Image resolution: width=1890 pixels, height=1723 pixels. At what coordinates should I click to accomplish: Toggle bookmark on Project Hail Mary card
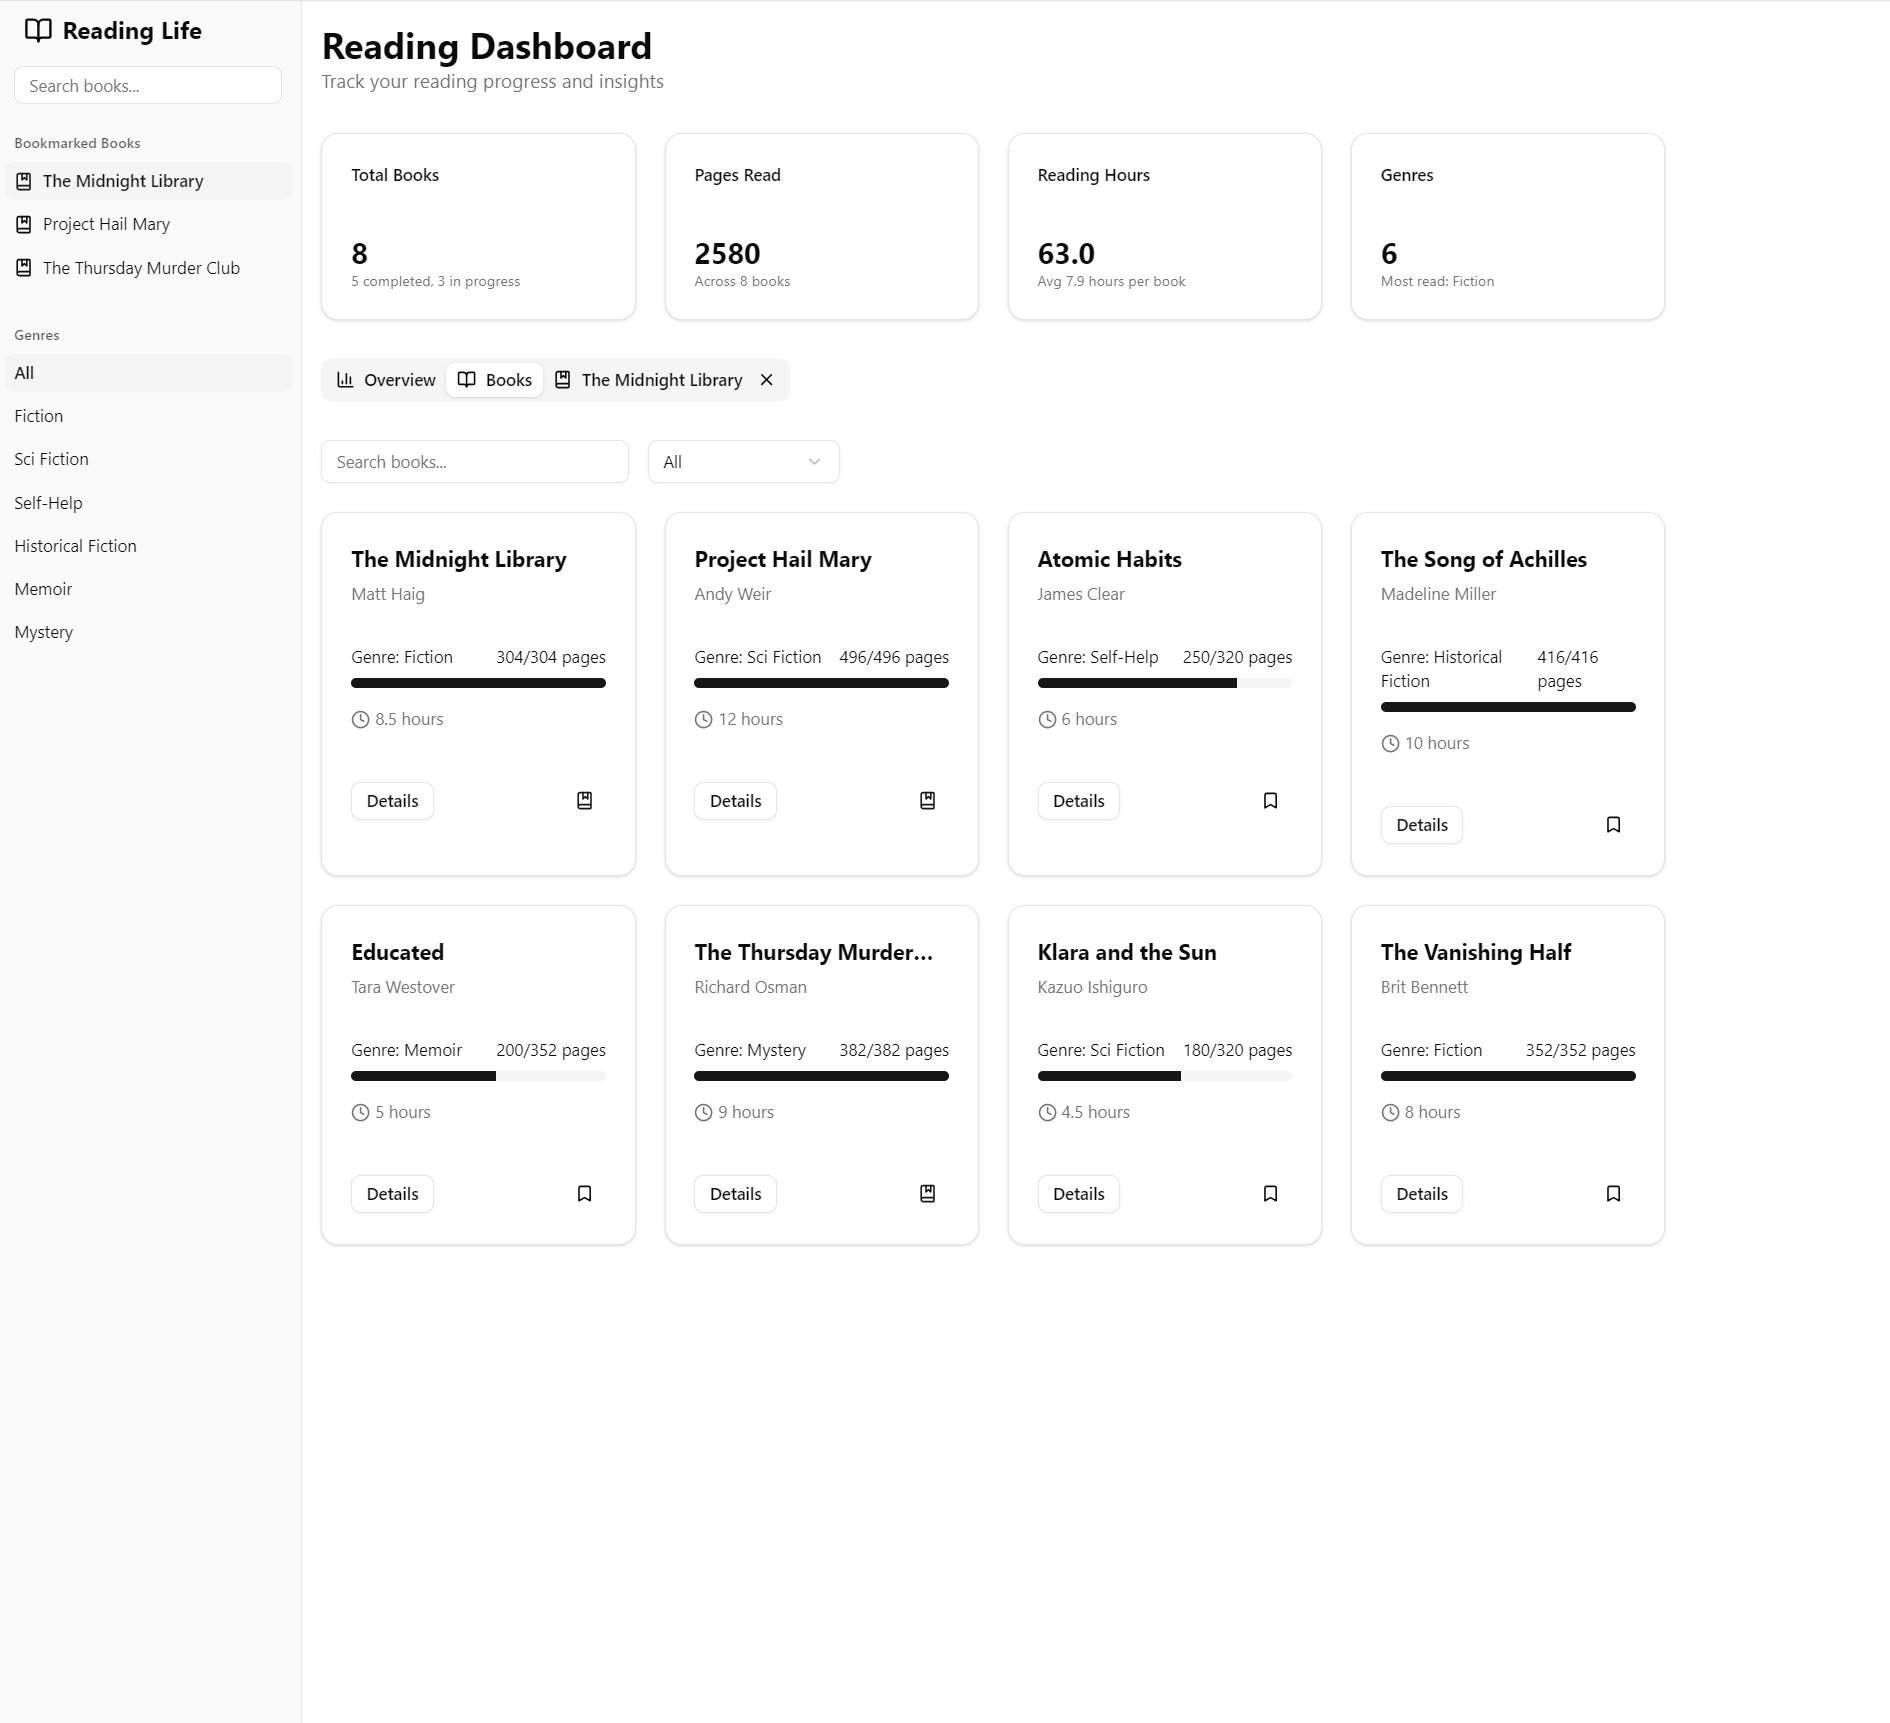pos(927,801)
